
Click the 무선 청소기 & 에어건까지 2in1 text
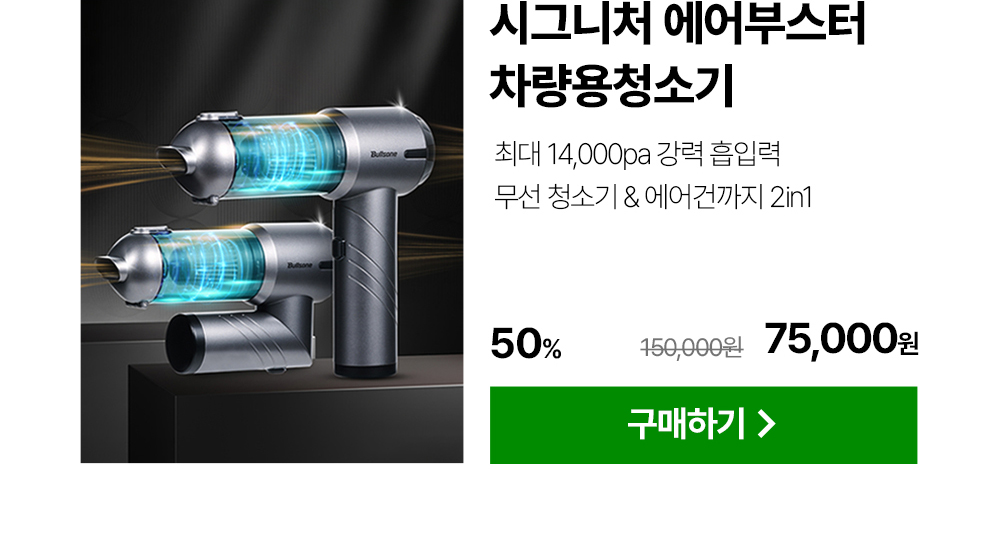pos(653,196)
